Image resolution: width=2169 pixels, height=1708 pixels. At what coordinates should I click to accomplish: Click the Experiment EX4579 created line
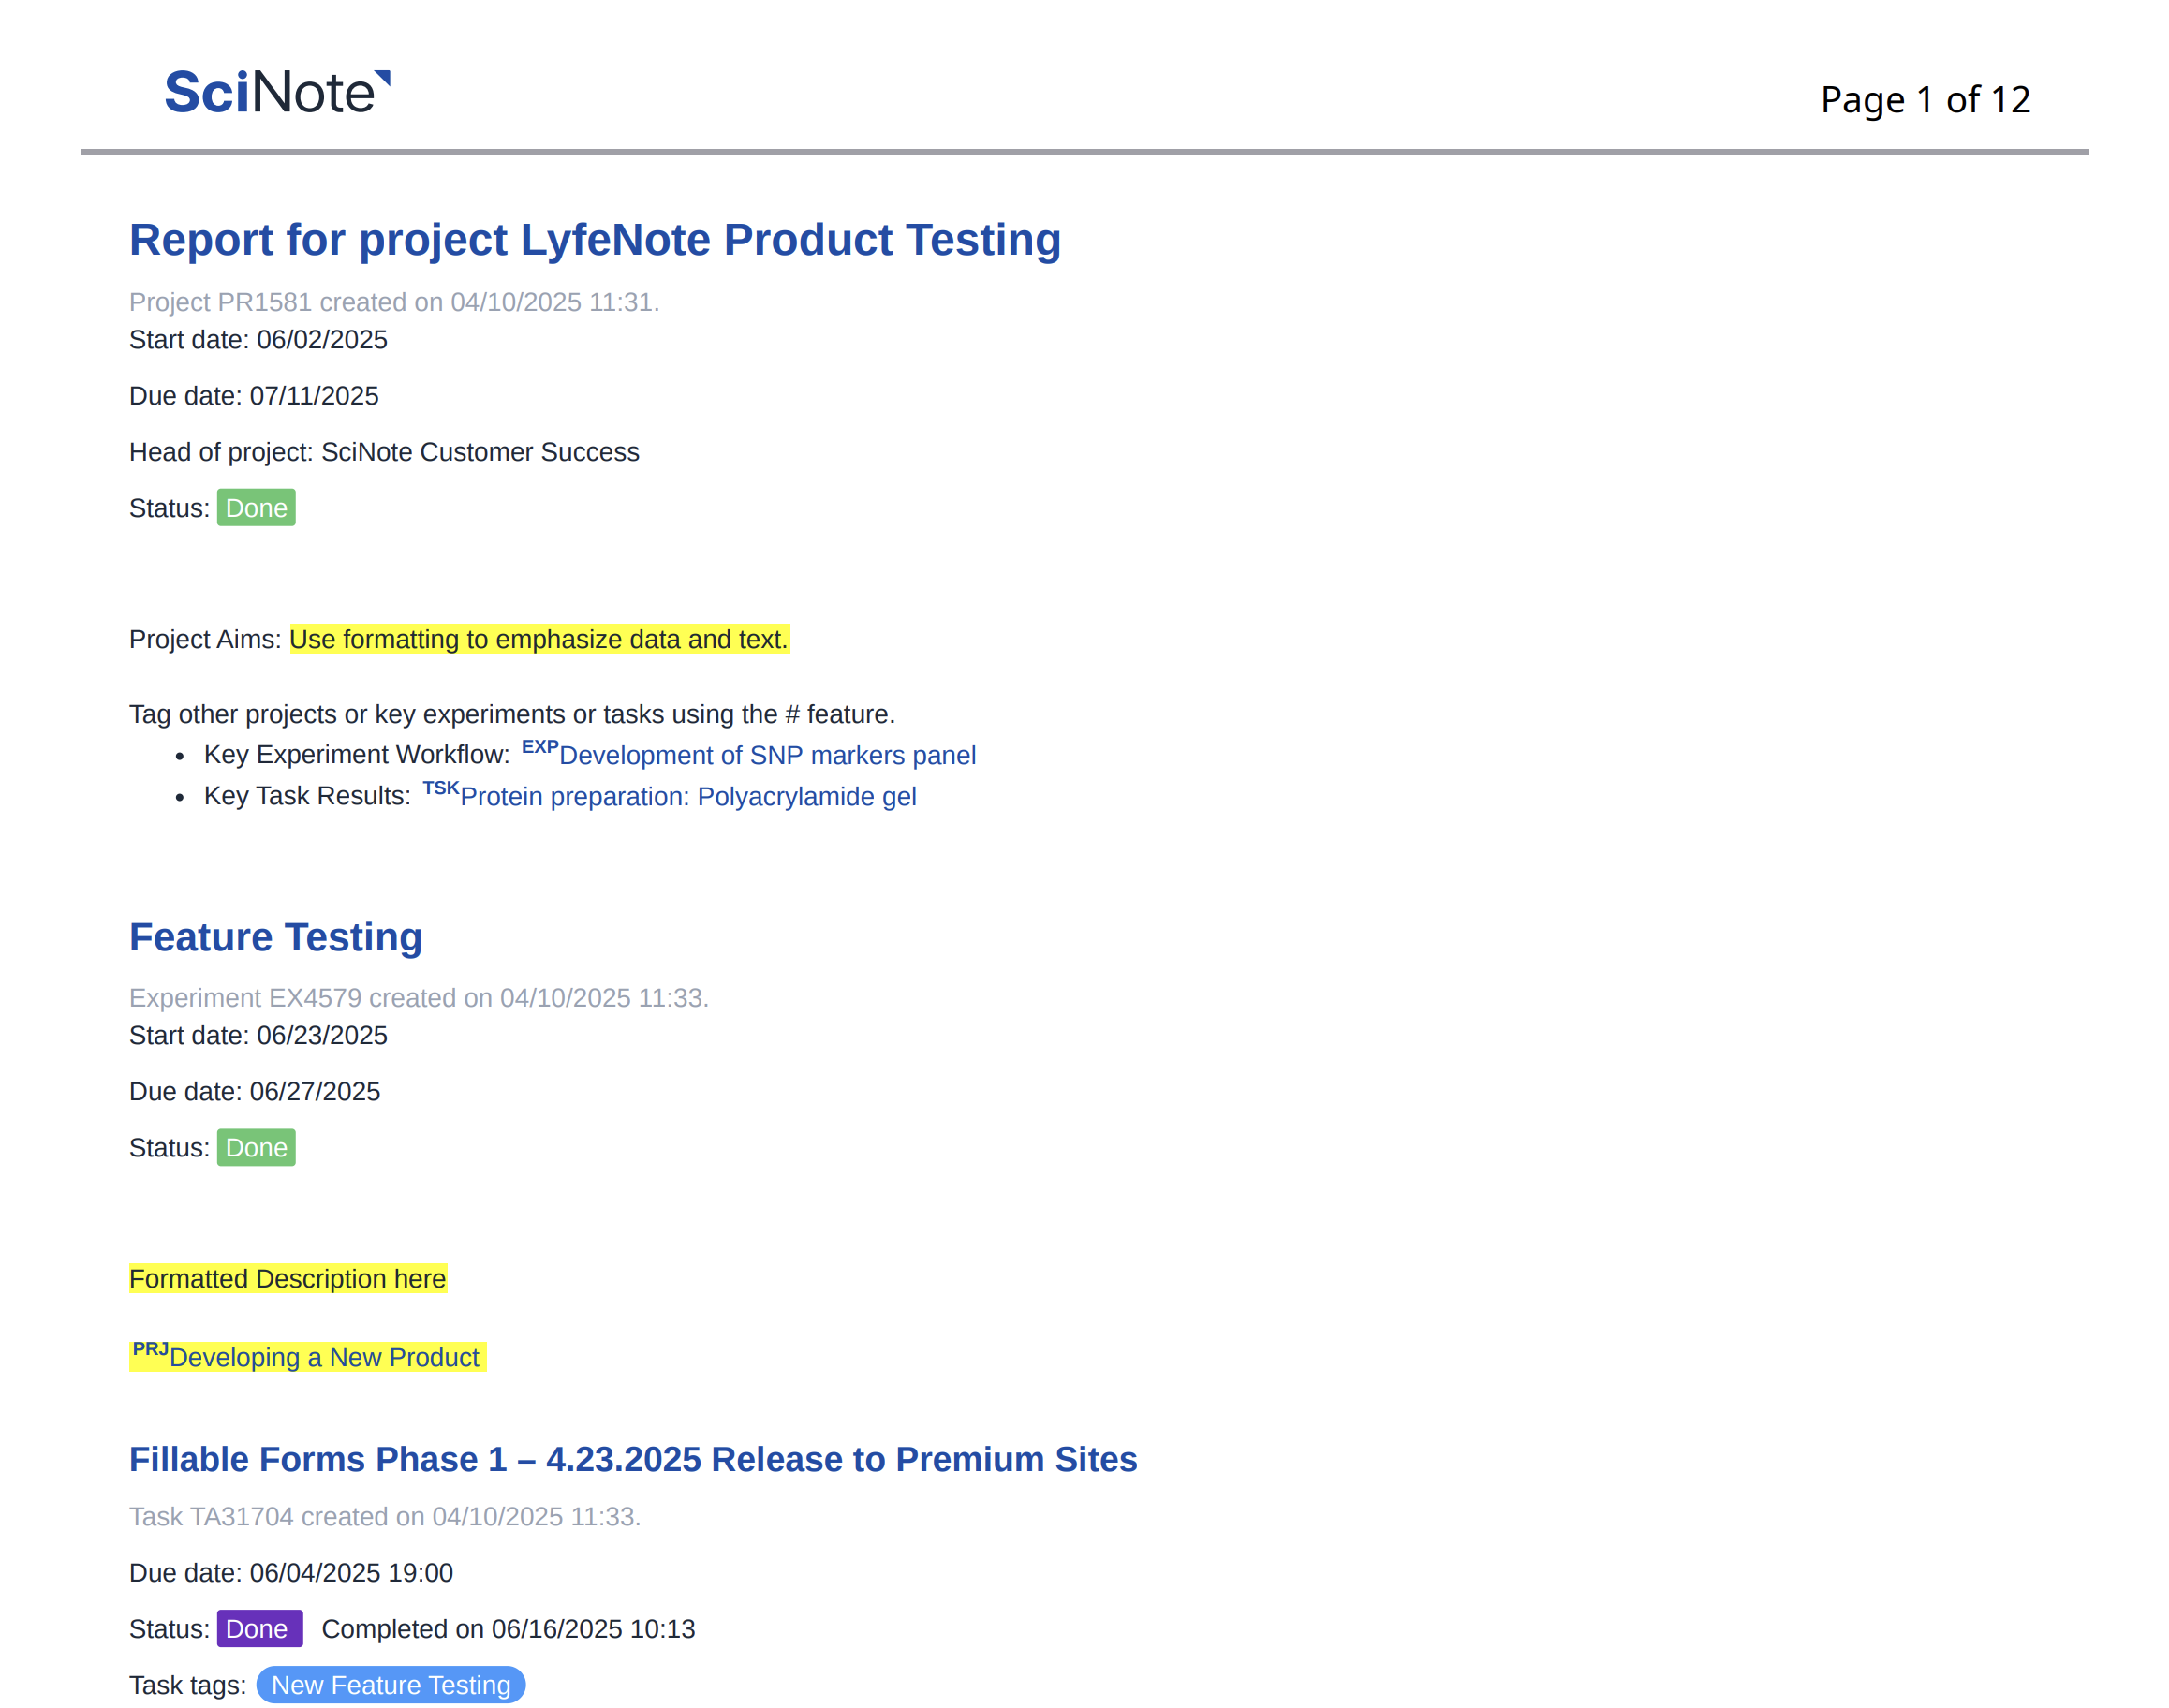tap(418, 998)
